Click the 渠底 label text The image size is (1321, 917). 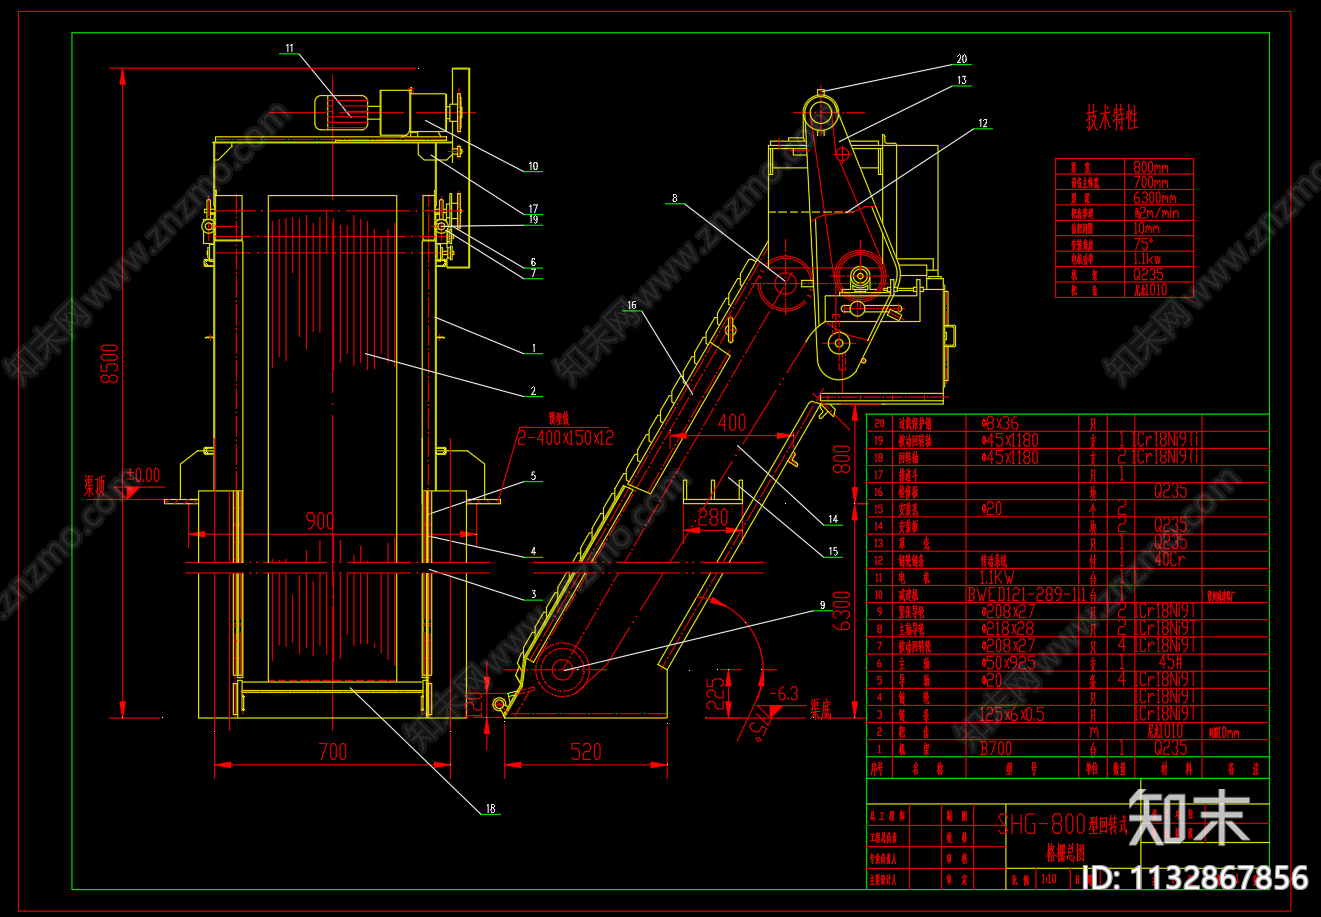point(820,709)
